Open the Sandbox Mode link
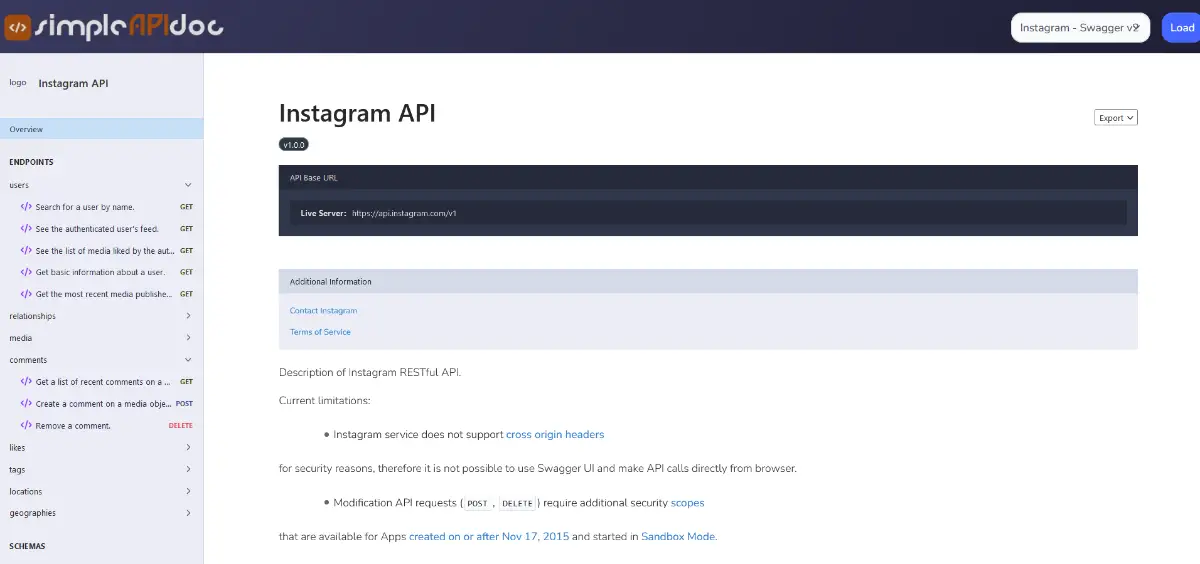This screenshot has height=564, width=1200. click(x=678, y=536)
